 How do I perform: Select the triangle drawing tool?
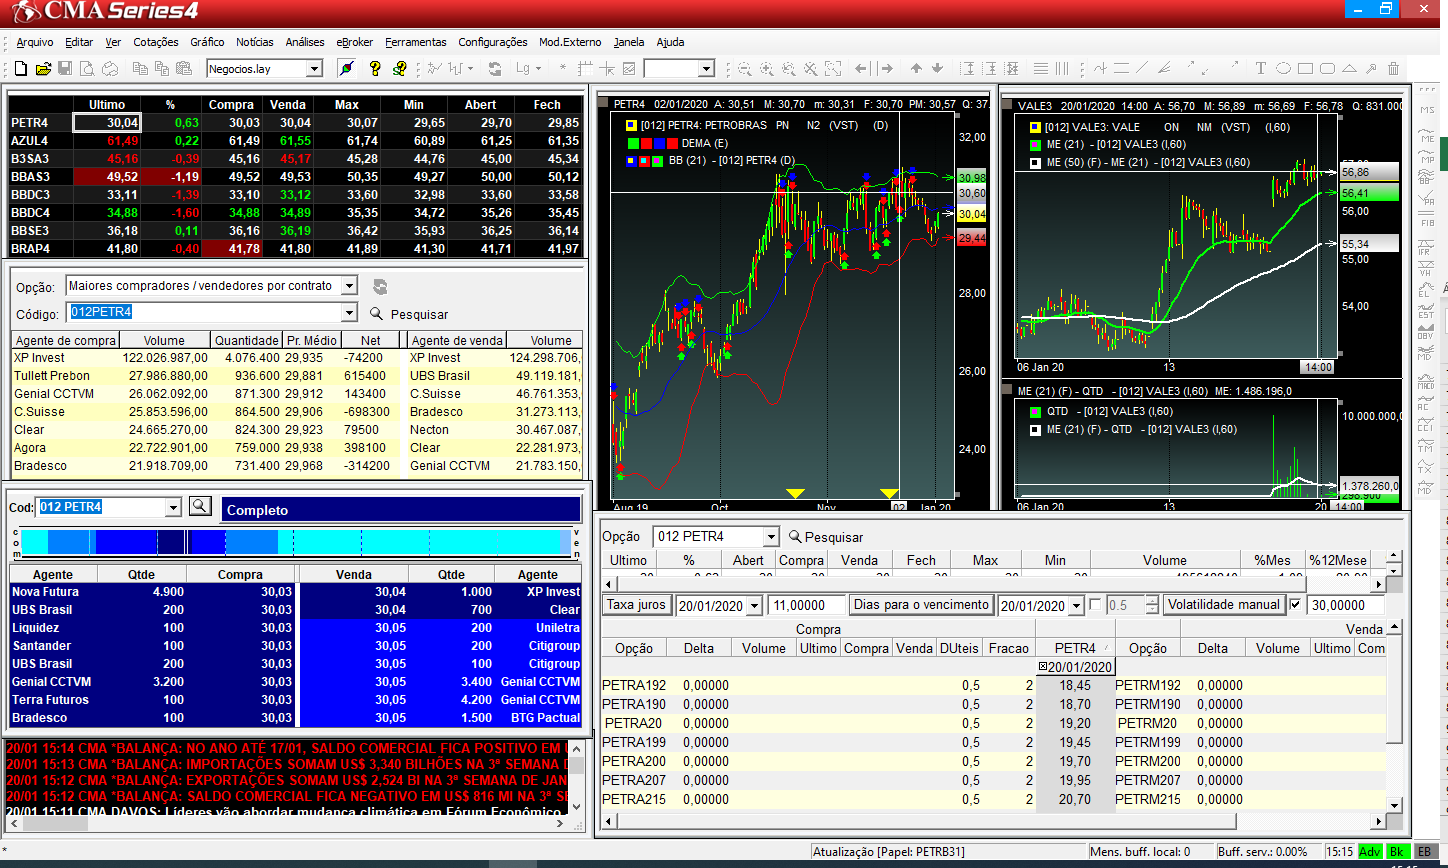coord(1350,69)
